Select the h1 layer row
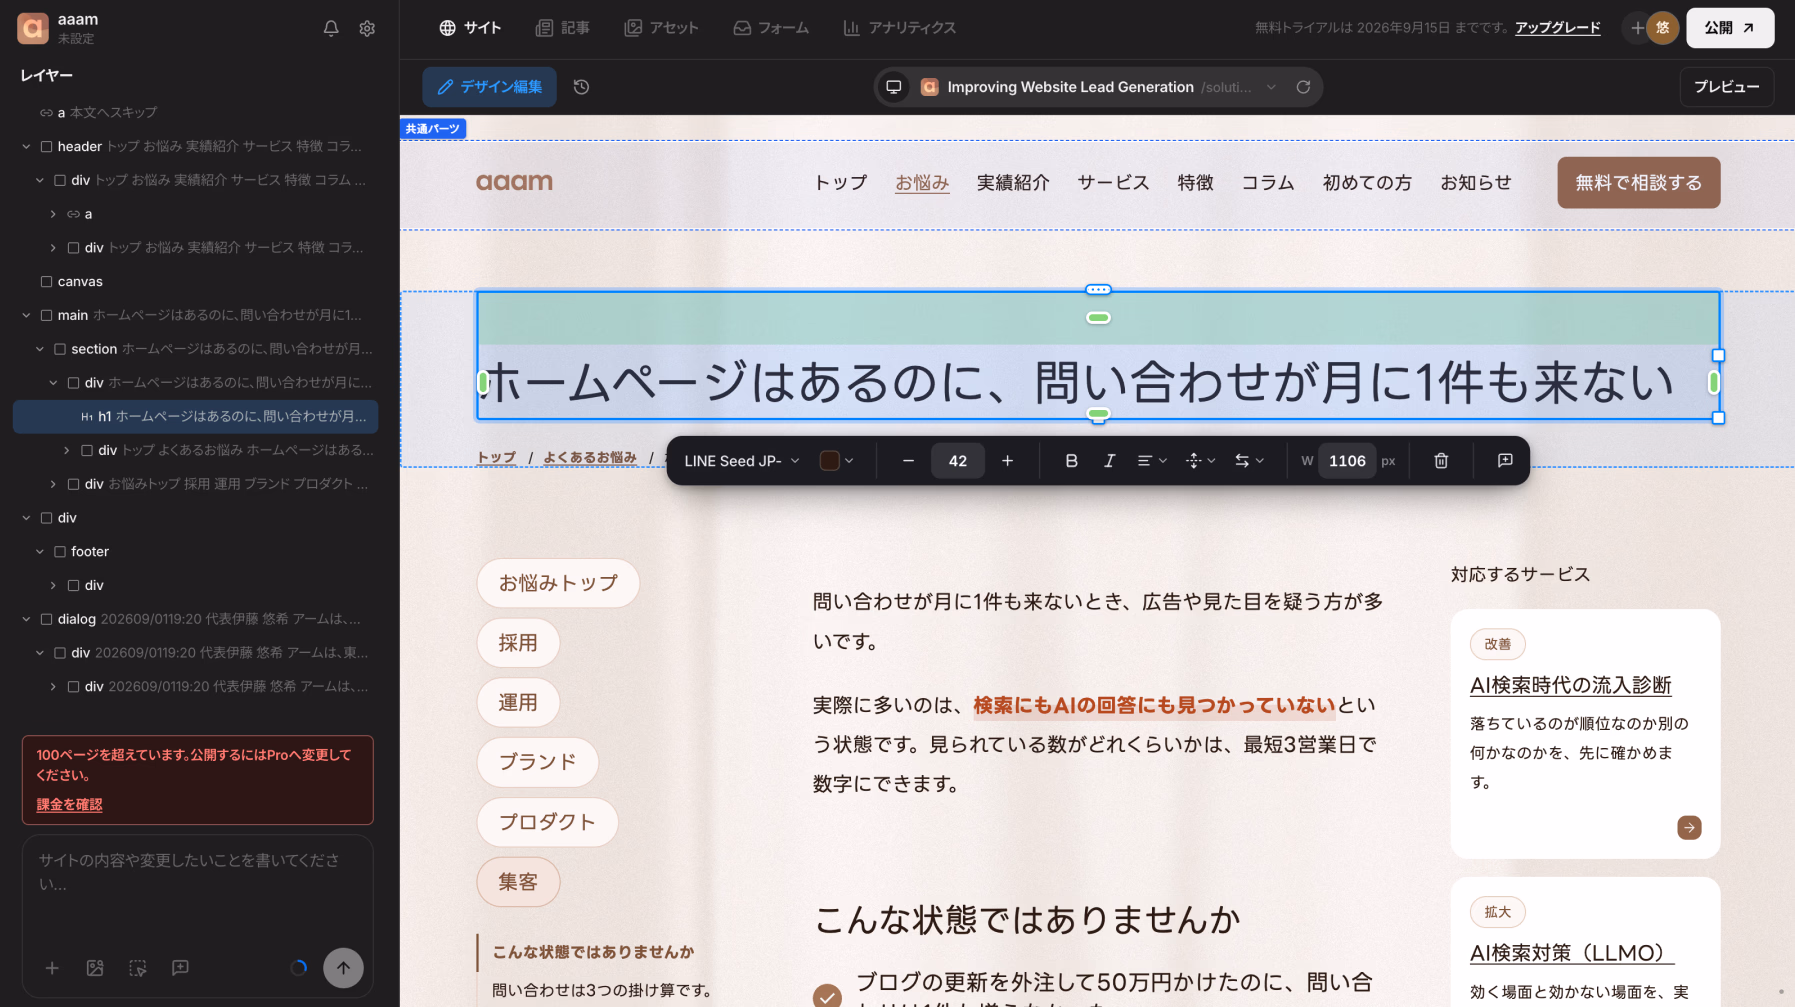Screen dimensions: 1795x1007 tap(196, 416)
